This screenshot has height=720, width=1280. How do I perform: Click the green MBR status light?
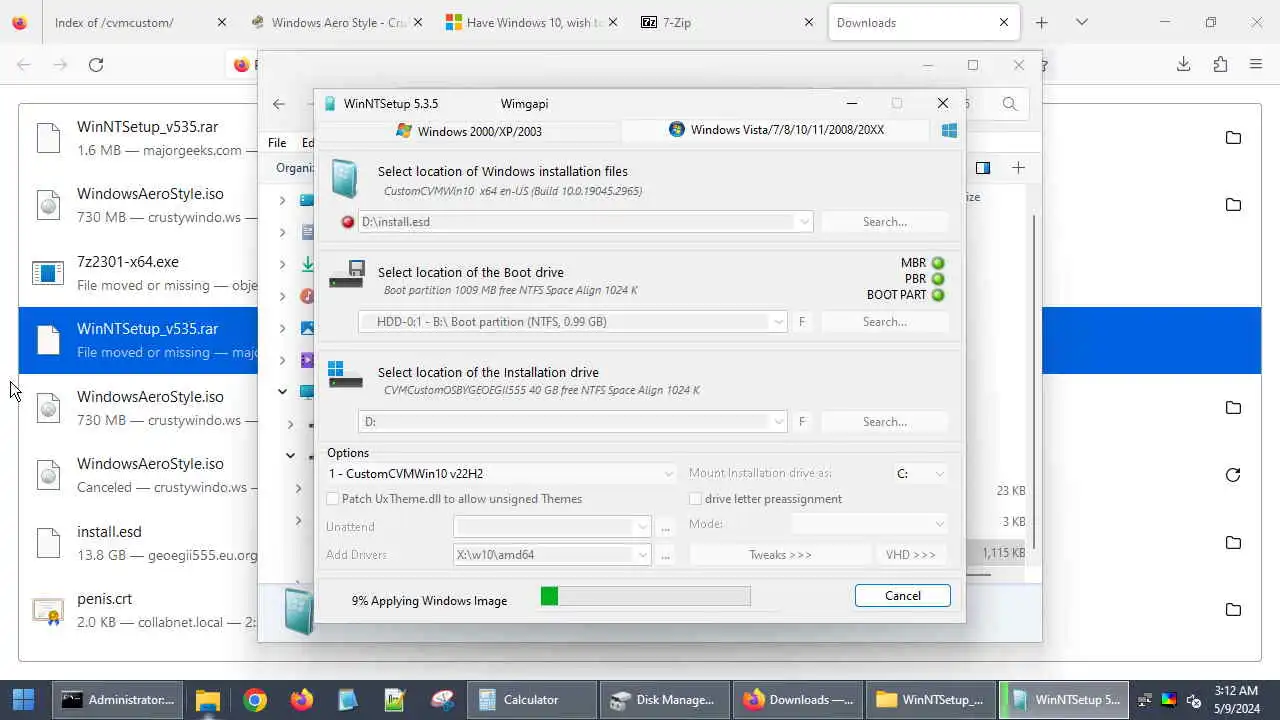[938, 263]
